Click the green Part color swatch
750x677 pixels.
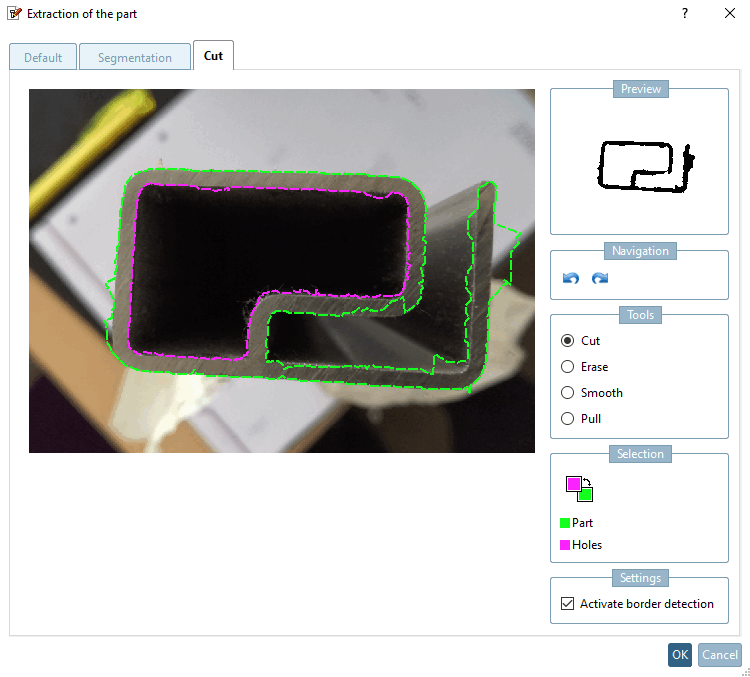coord(564,522)
